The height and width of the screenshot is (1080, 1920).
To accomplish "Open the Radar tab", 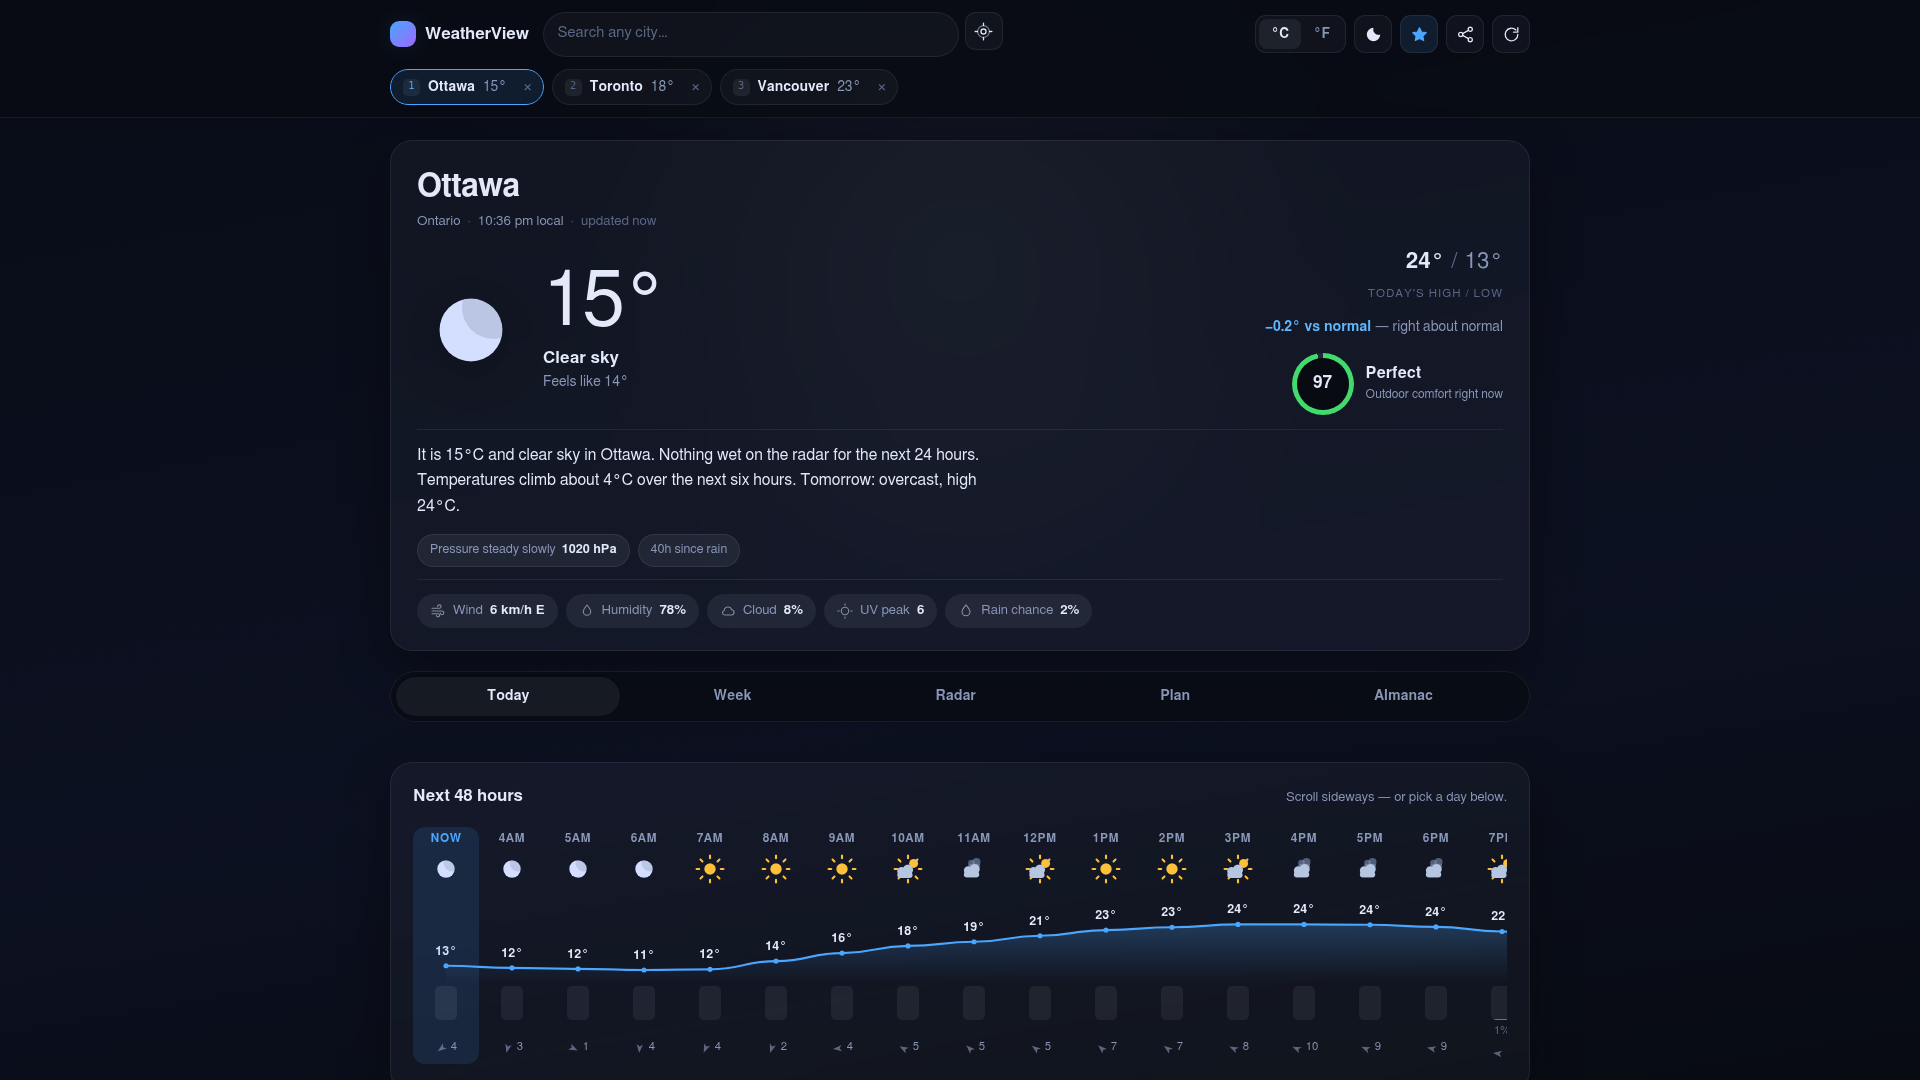I will pos(955,696).
